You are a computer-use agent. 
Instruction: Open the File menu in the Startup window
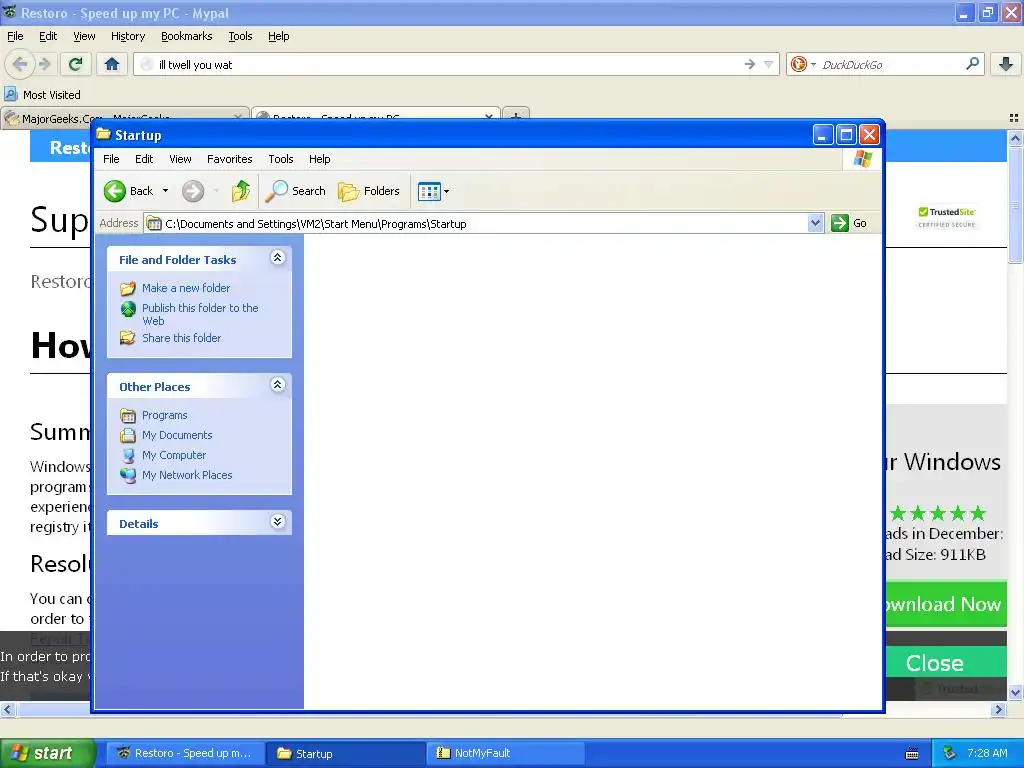click(x=111, y=159)
